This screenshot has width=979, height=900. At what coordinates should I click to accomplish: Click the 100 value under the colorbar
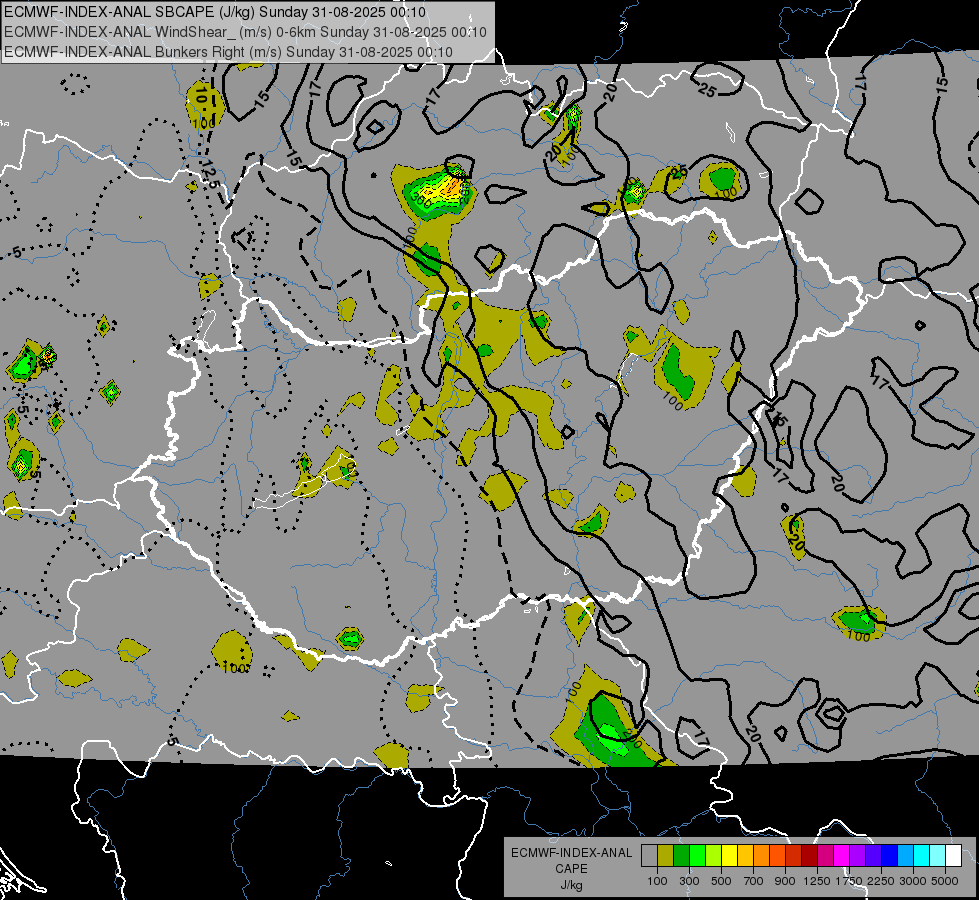pyautogui.click(x=657, y=881)
